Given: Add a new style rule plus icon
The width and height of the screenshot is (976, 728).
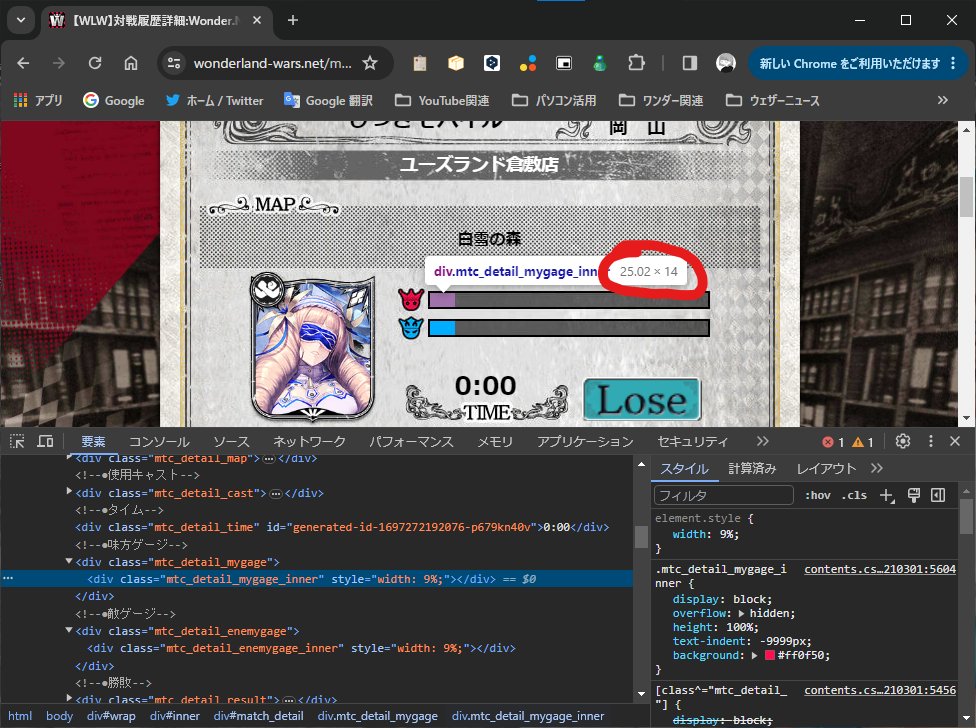Looking at the screenshot, I should (x=886, y=495).
